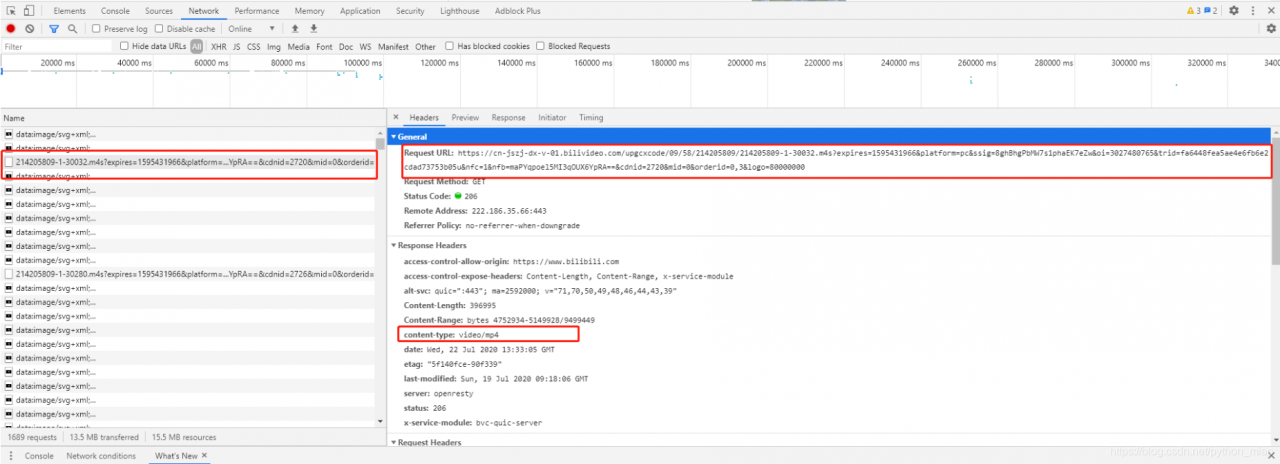Screen dimensions: 1280x464
Task: Filter requests by WS
Action: (365, 46)
